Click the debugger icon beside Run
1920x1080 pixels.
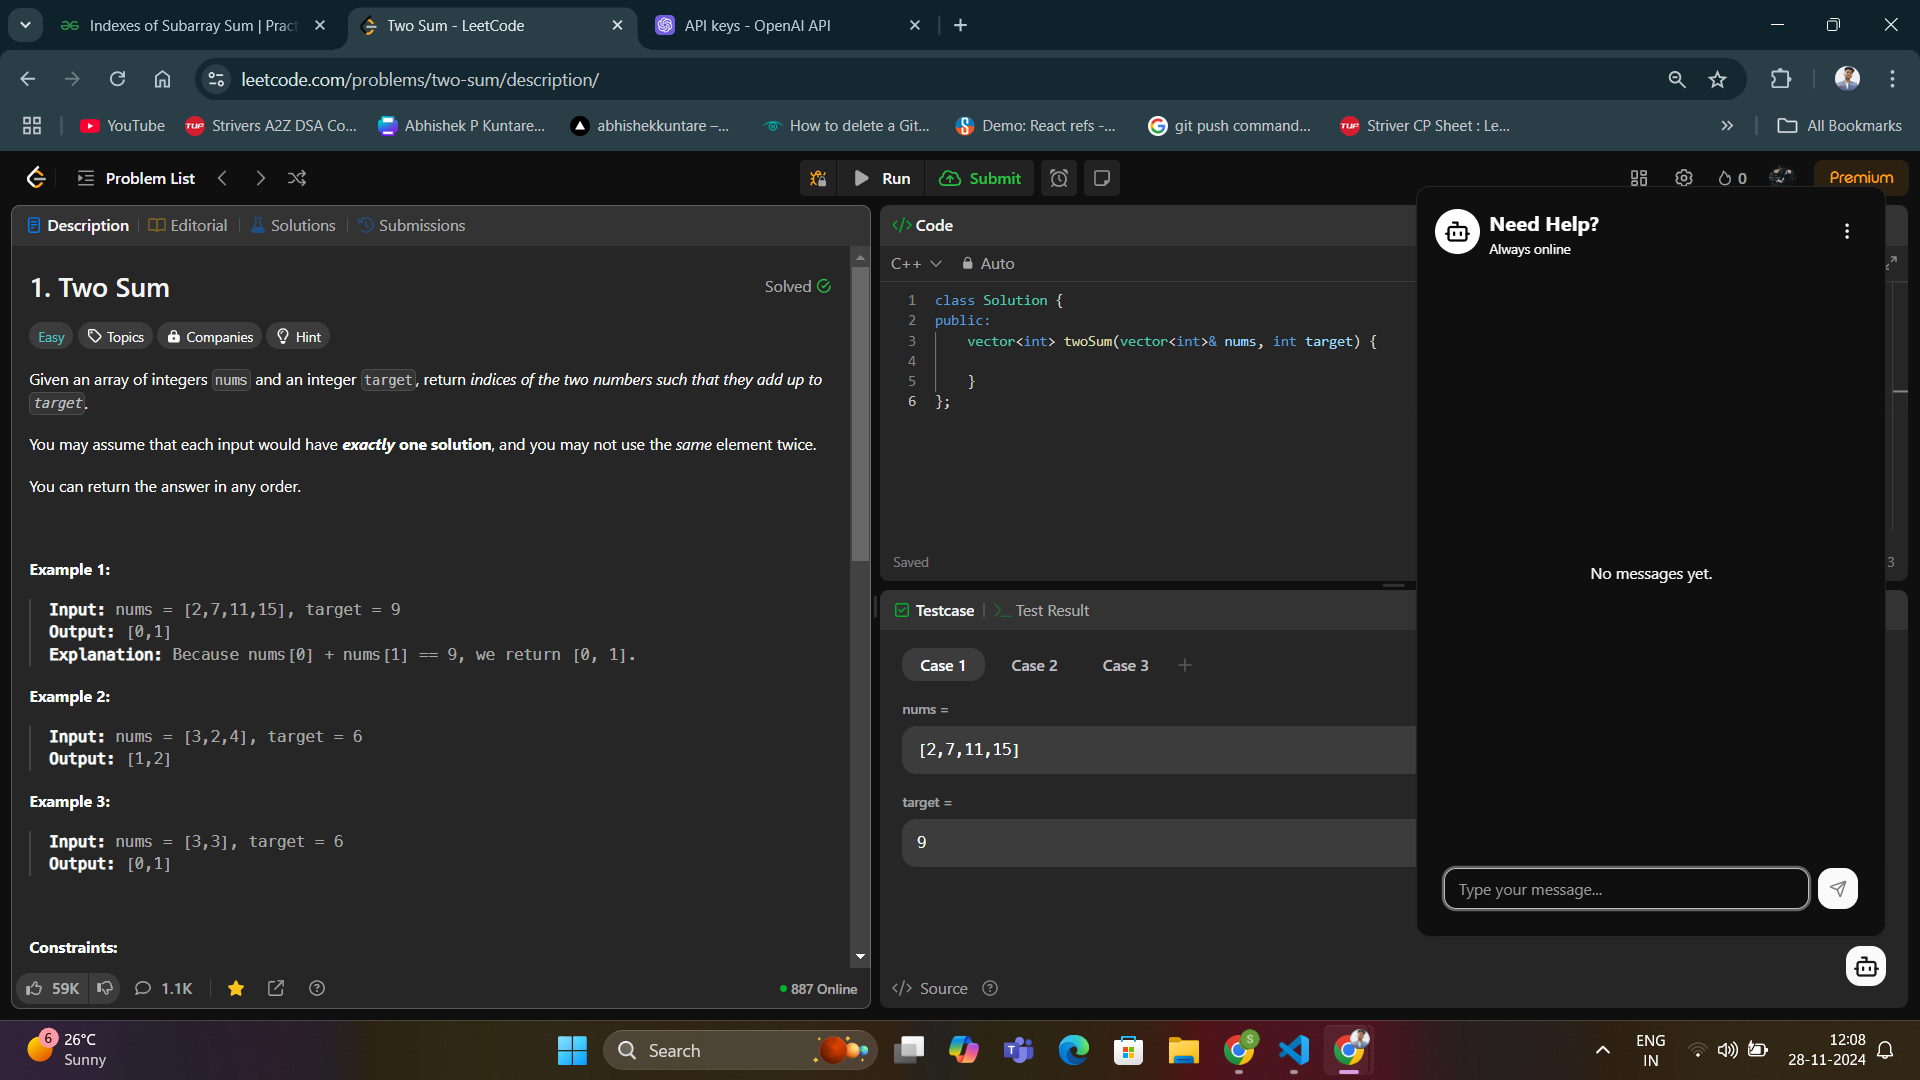818,178
